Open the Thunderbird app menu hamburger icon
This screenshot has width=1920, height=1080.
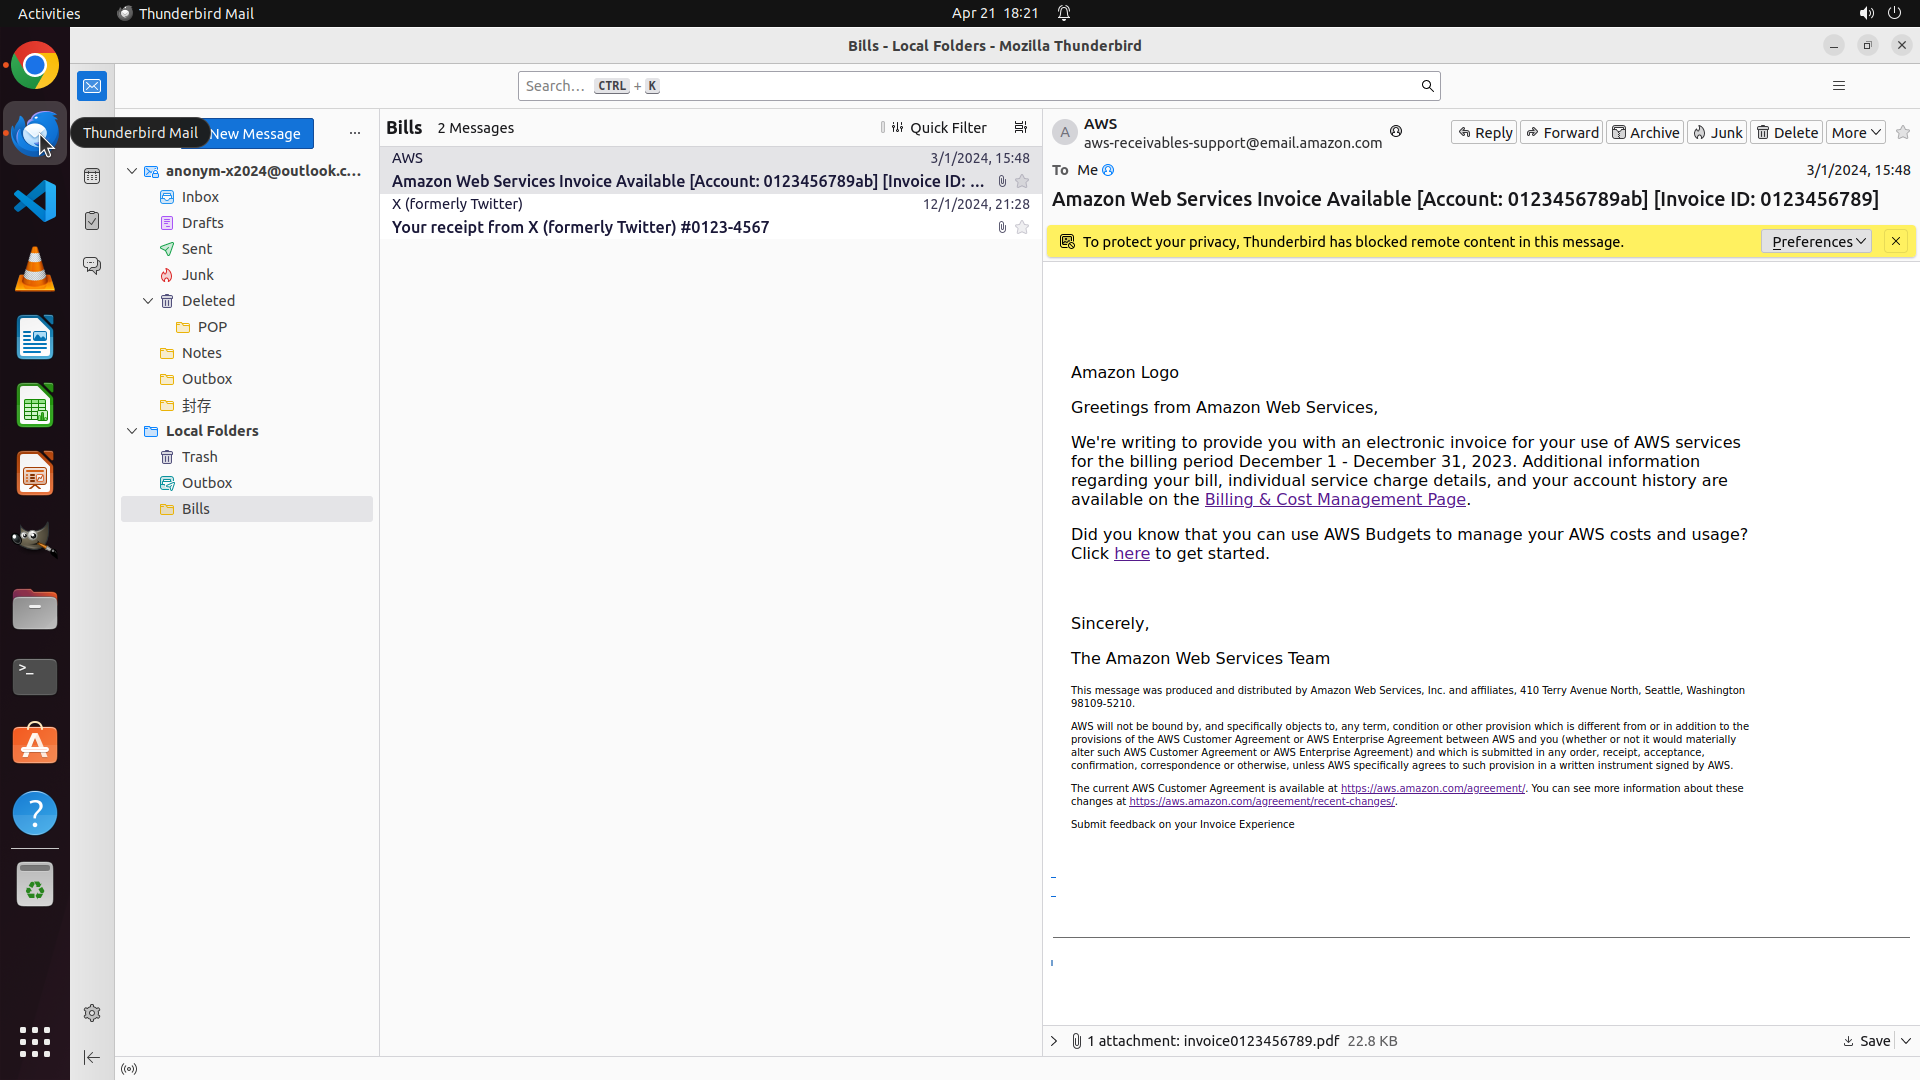click(1838, 86)
